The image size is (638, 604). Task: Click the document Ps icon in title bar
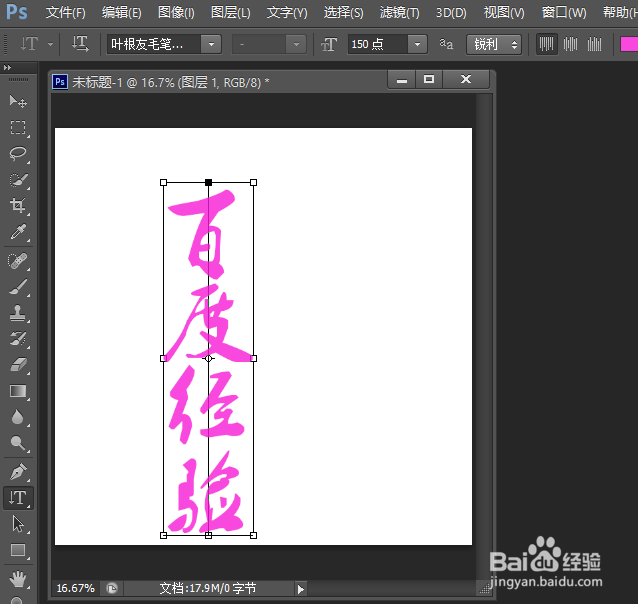[x=60, y=82]
